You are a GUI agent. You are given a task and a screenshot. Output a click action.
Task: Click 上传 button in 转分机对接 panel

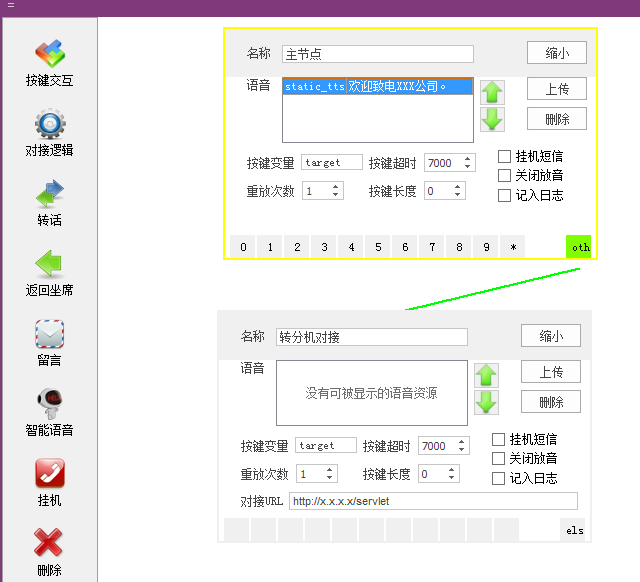551,372
